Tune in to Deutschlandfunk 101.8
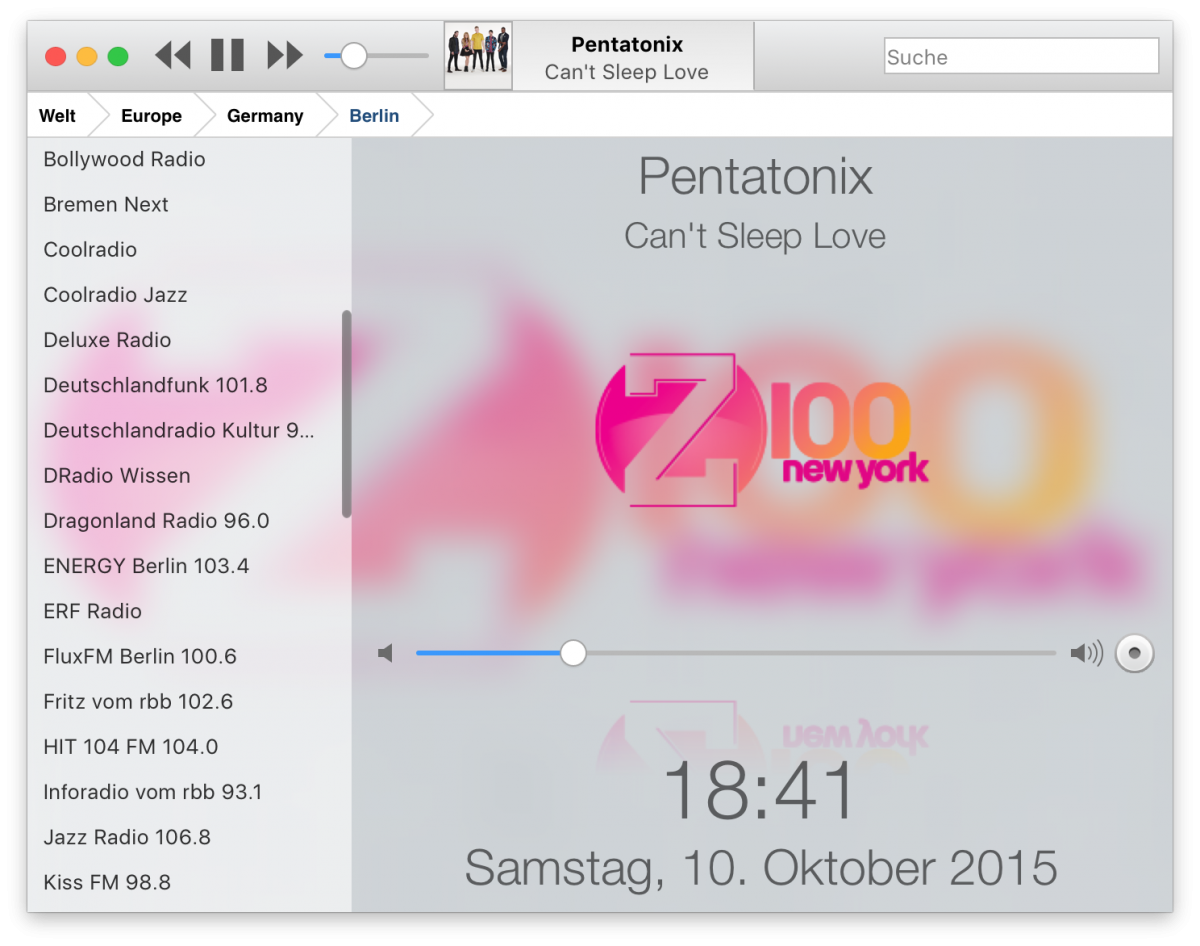This screenshot has height=946, width=1200. click(189, 385)
